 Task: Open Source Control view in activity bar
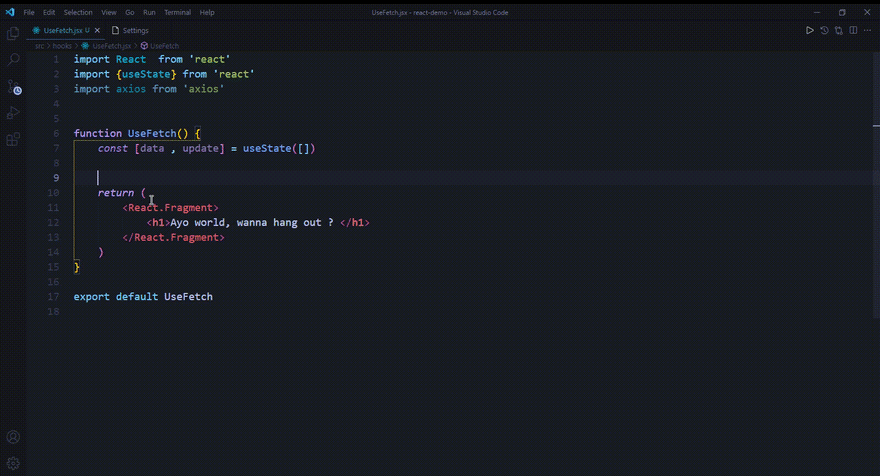click(13, 86)
